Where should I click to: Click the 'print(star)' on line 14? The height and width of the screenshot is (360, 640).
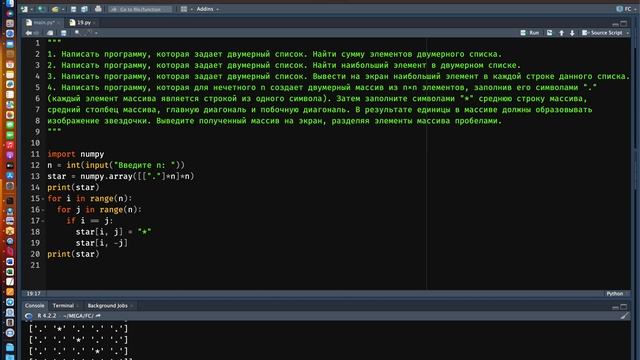tap(73, 188)
